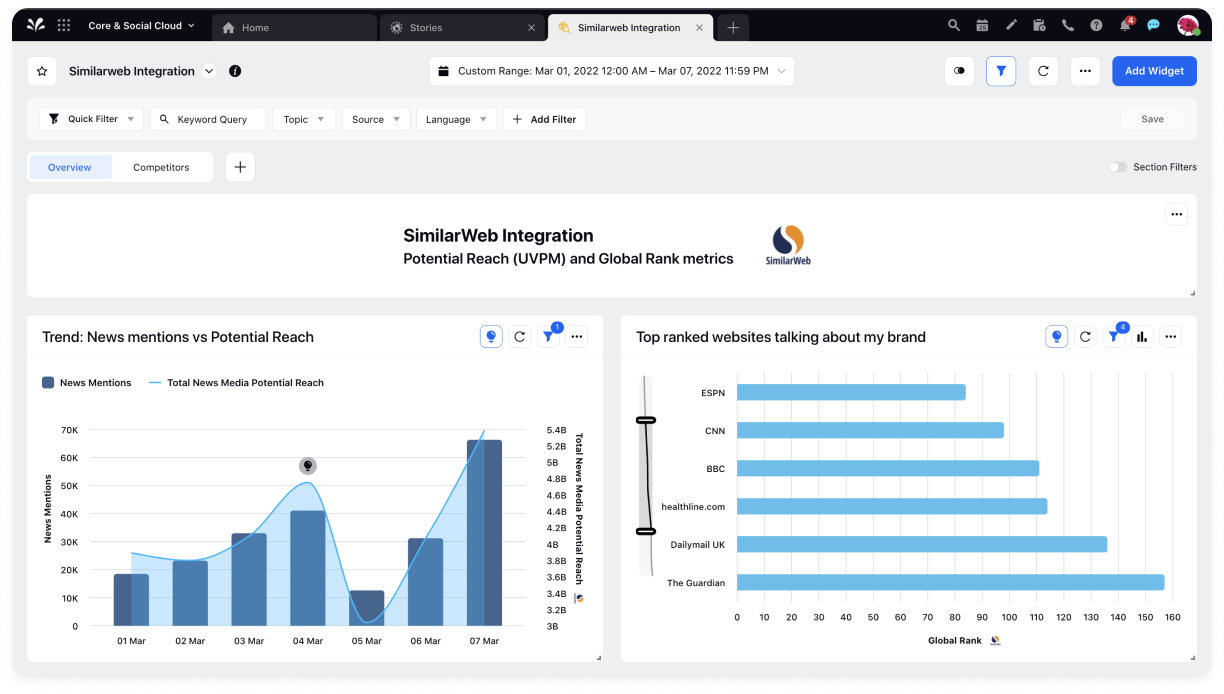This screenshot has width=1224, height=694.
Task: Click the Add Widget button
Action: 1154,71
